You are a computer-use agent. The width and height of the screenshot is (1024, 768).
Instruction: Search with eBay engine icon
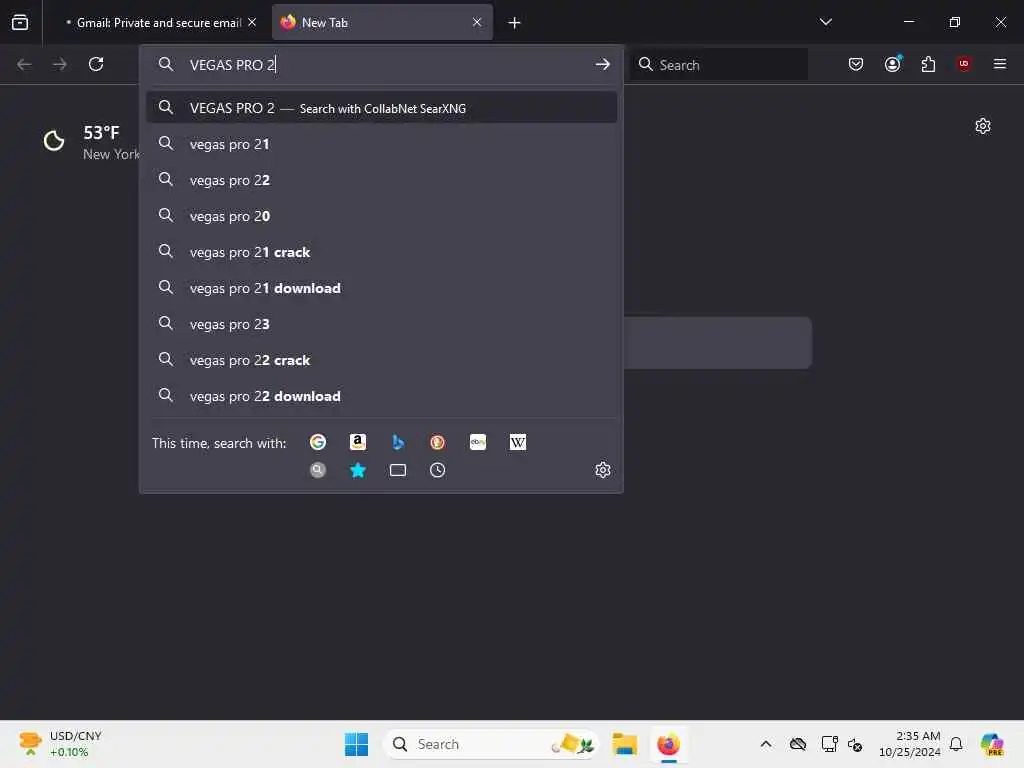click(x=478, y=442)
